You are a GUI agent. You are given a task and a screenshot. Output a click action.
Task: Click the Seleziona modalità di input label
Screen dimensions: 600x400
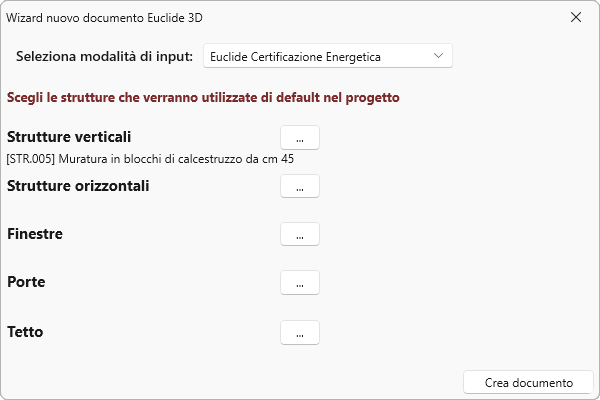[x=105, y=56]
